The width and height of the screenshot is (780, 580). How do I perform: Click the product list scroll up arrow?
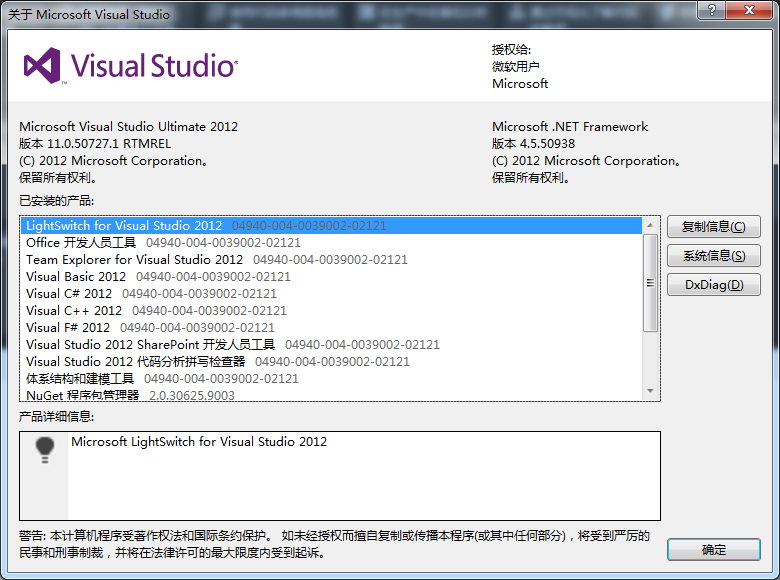pos(650,225)
